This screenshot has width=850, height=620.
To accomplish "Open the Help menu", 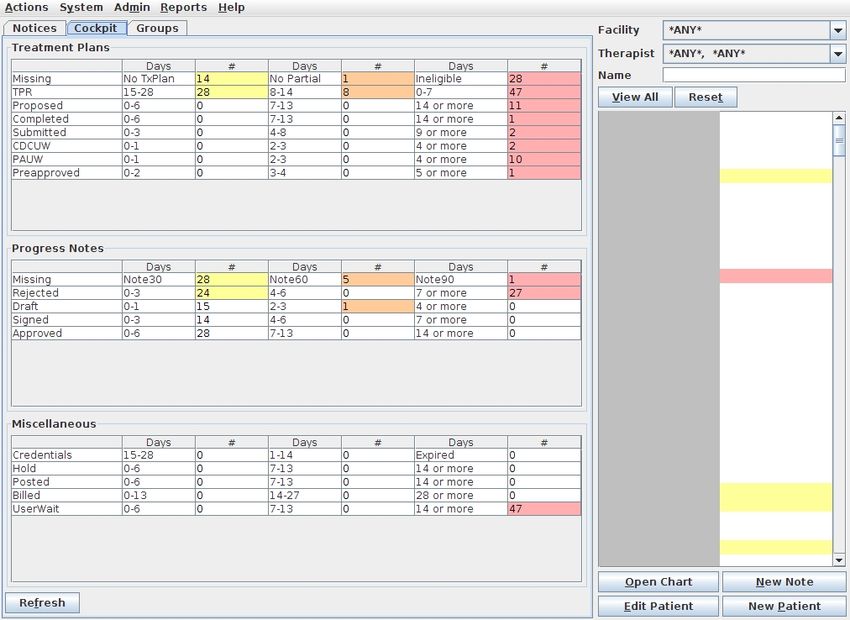I will coord(231,8).
